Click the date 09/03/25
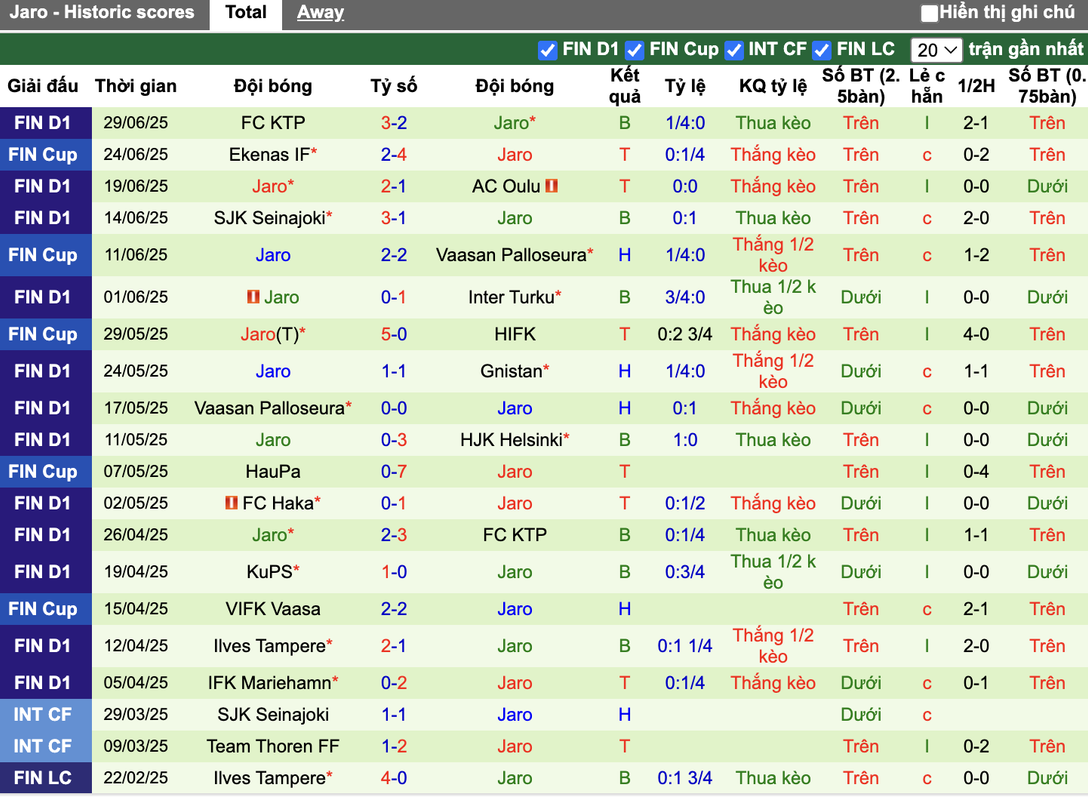 click(x=136, y=747)
